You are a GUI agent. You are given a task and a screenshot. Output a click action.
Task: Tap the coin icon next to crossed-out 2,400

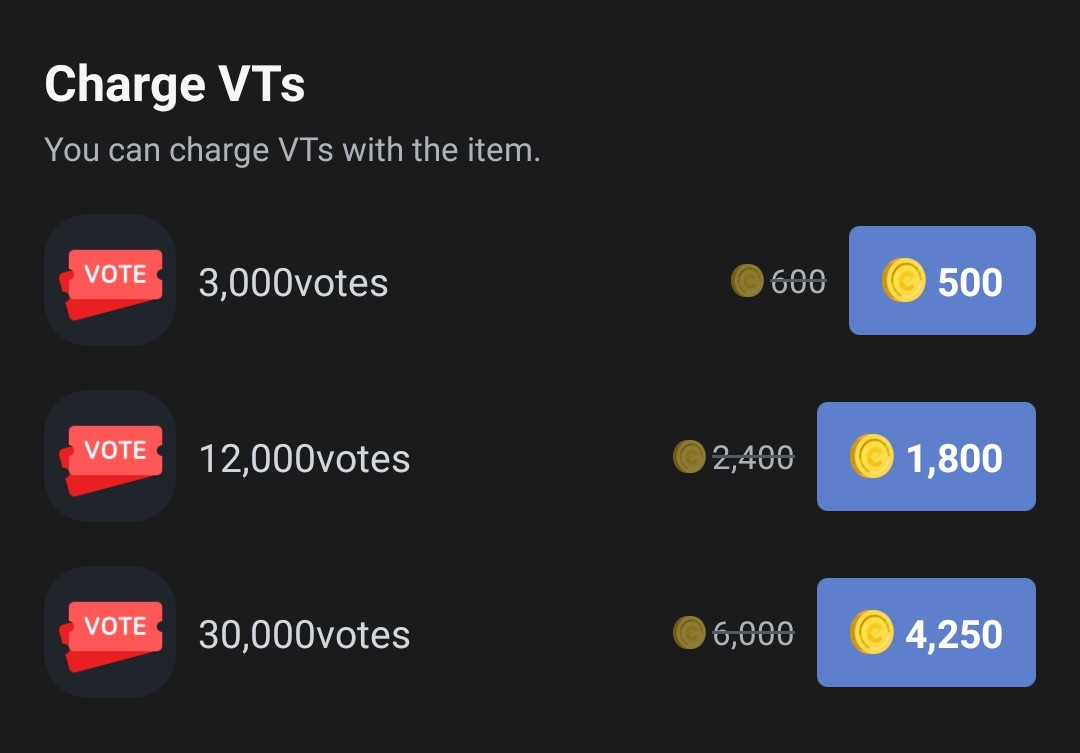689,457
